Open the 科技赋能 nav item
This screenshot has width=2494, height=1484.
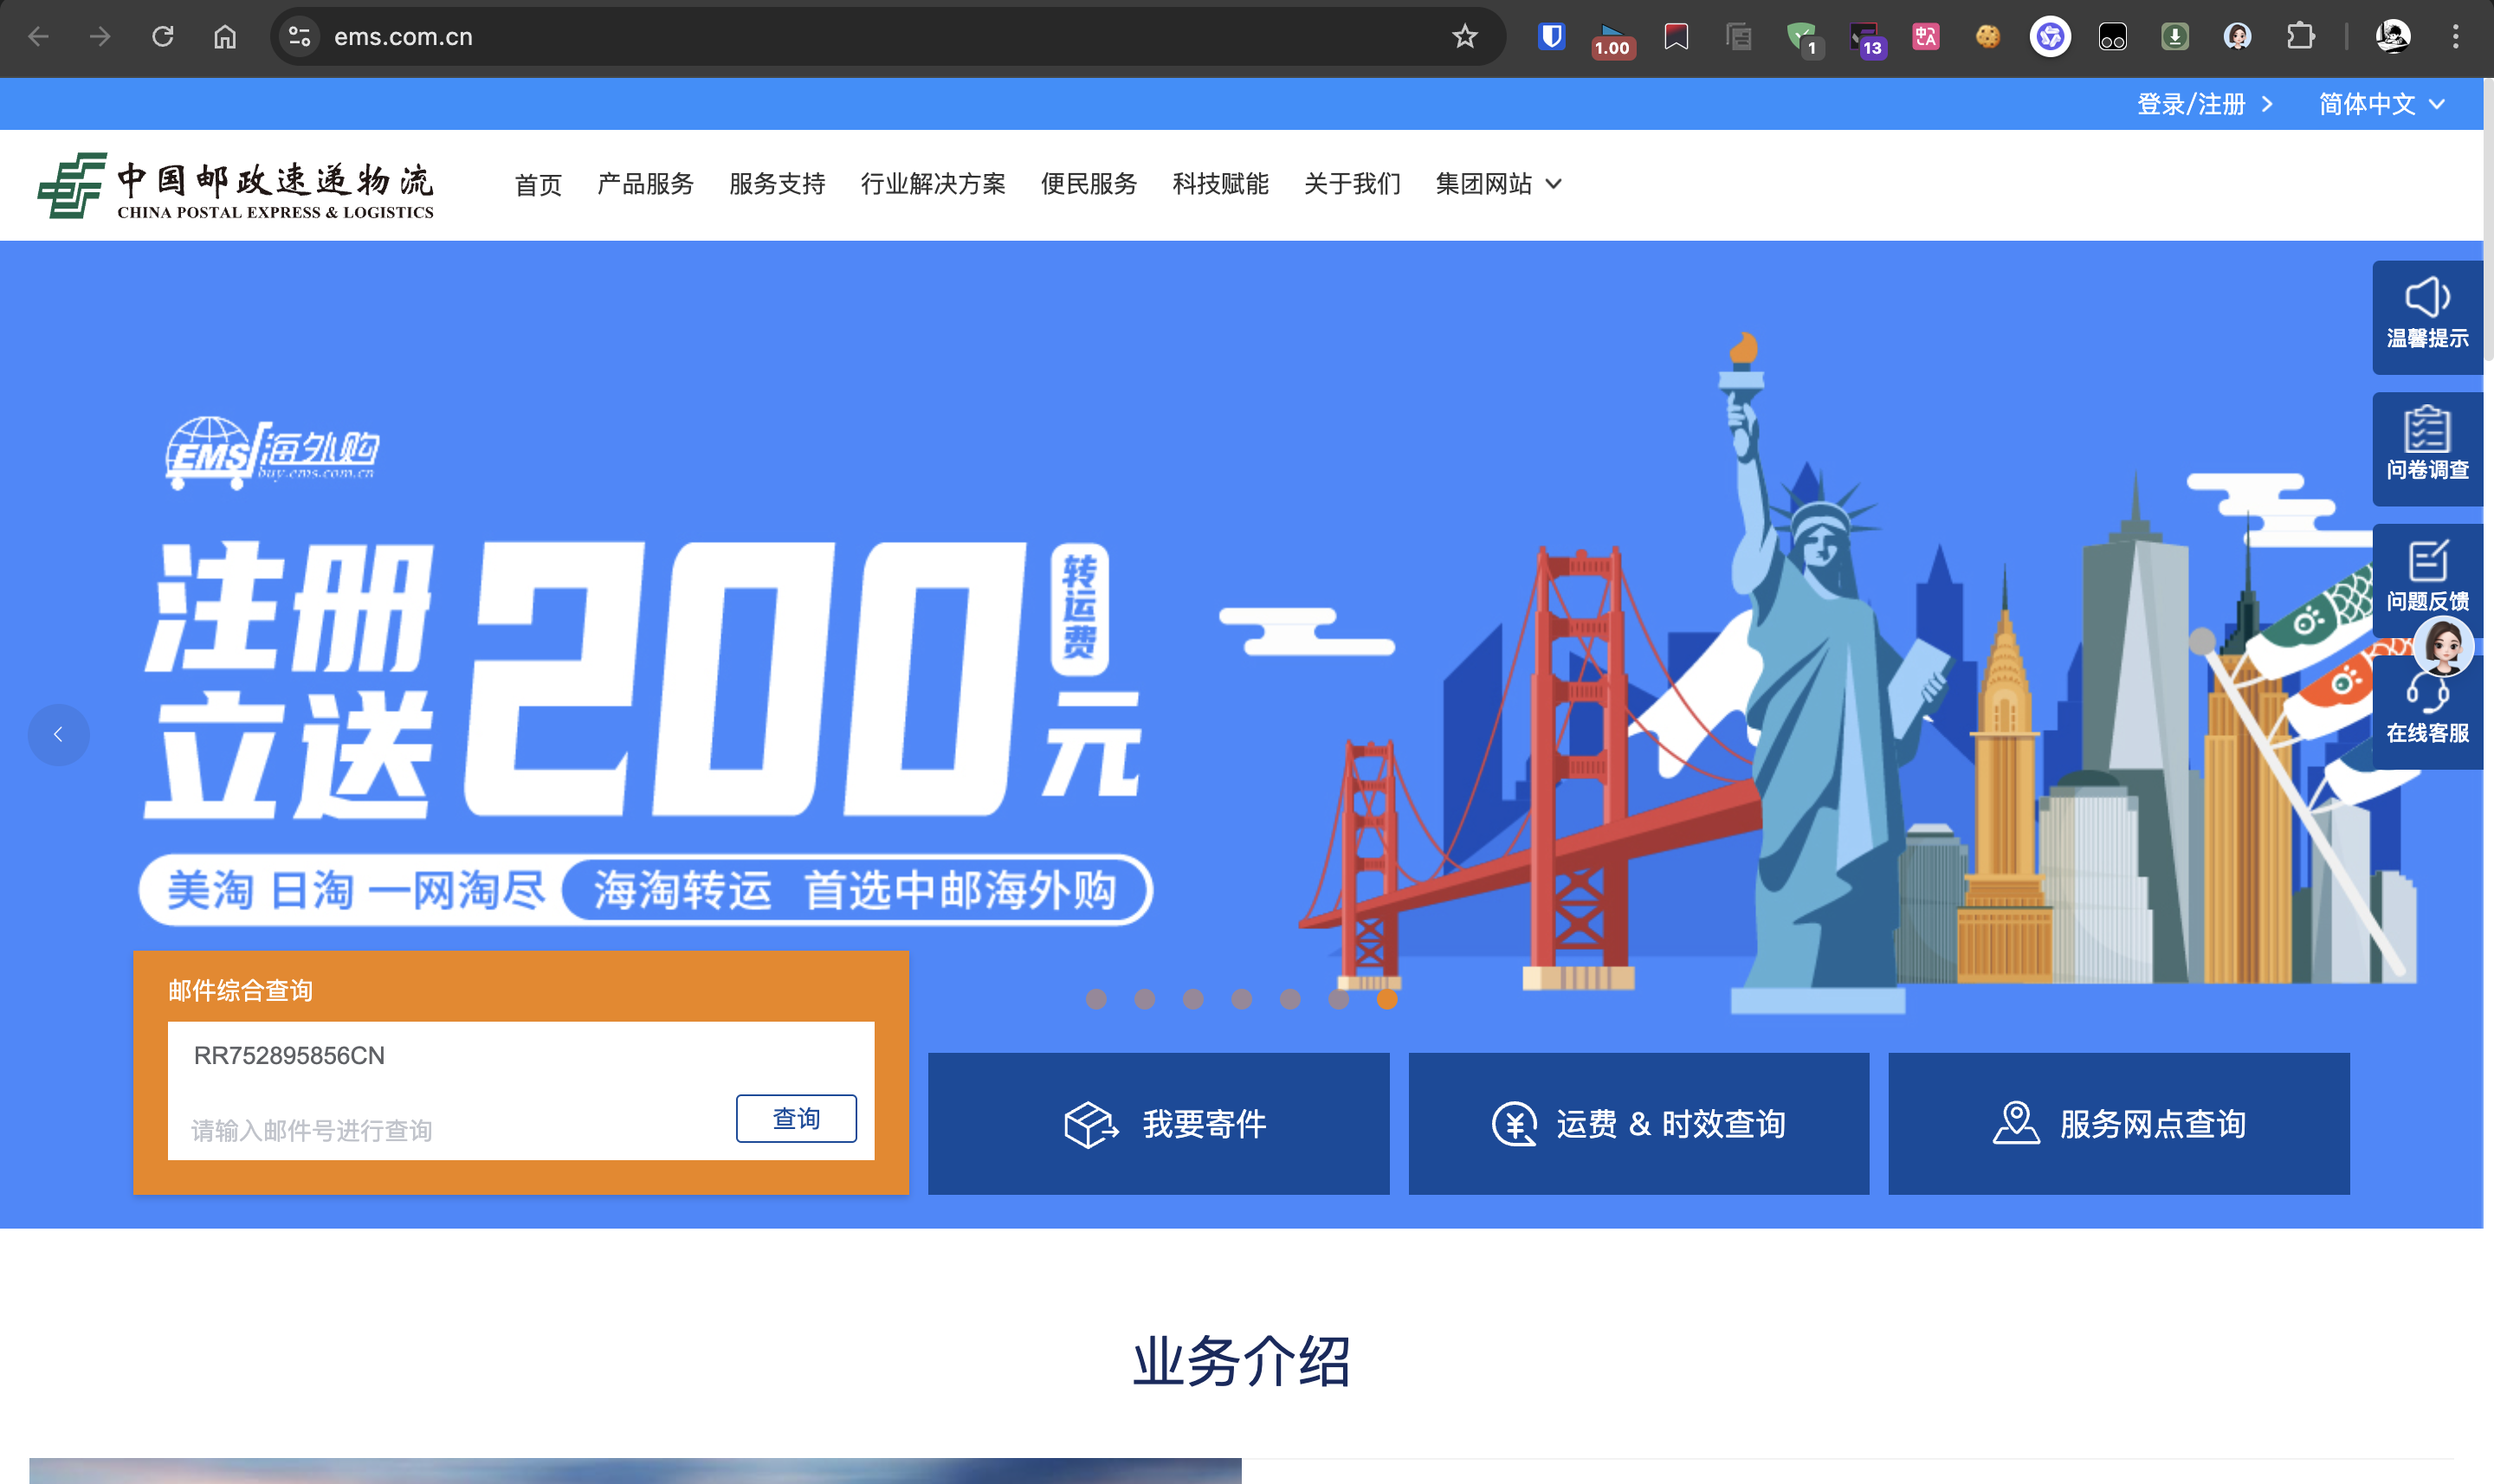[1220, 184]
